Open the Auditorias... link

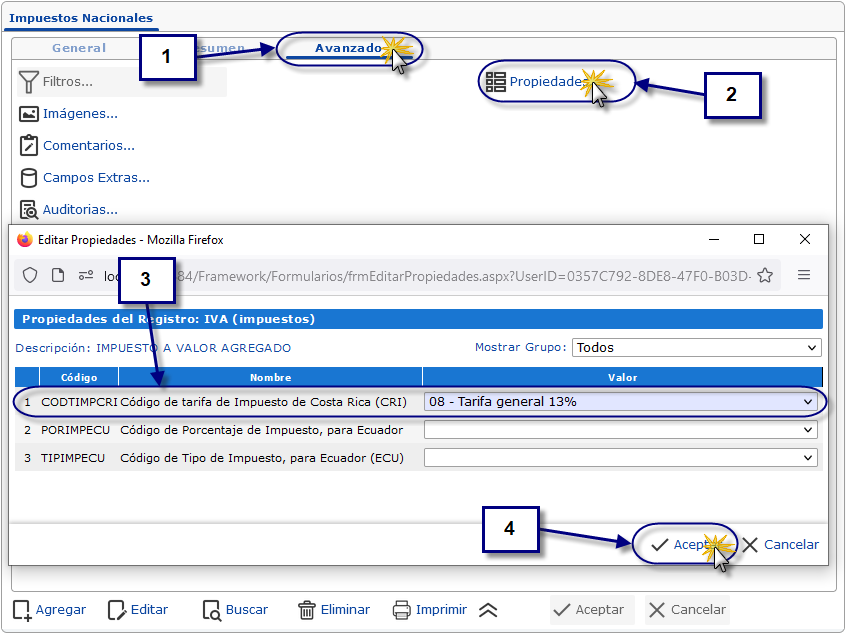click(80, 209)
